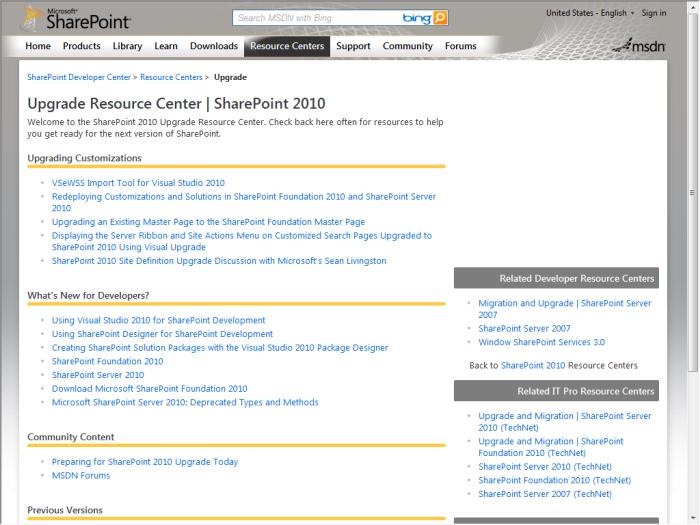Open SharePoint Server 2010 (TechNet) link
This screenshot has height=525, width=700.
click(x=545, y=467)
